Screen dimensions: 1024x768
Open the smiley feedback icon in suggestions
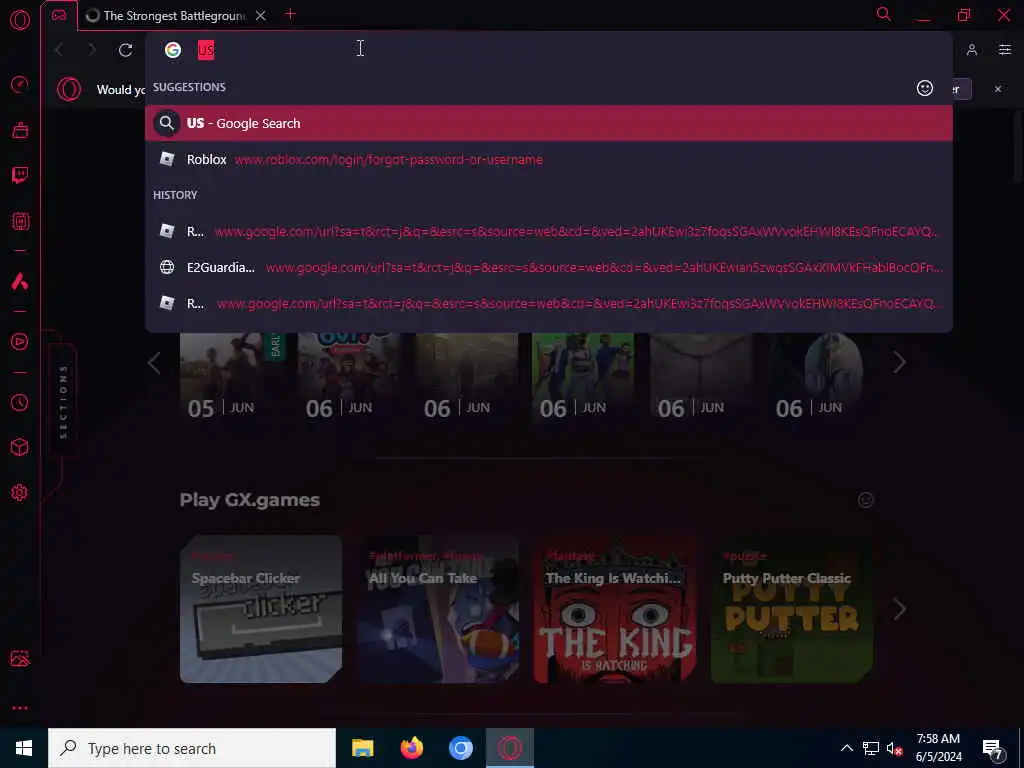point(925,88)
